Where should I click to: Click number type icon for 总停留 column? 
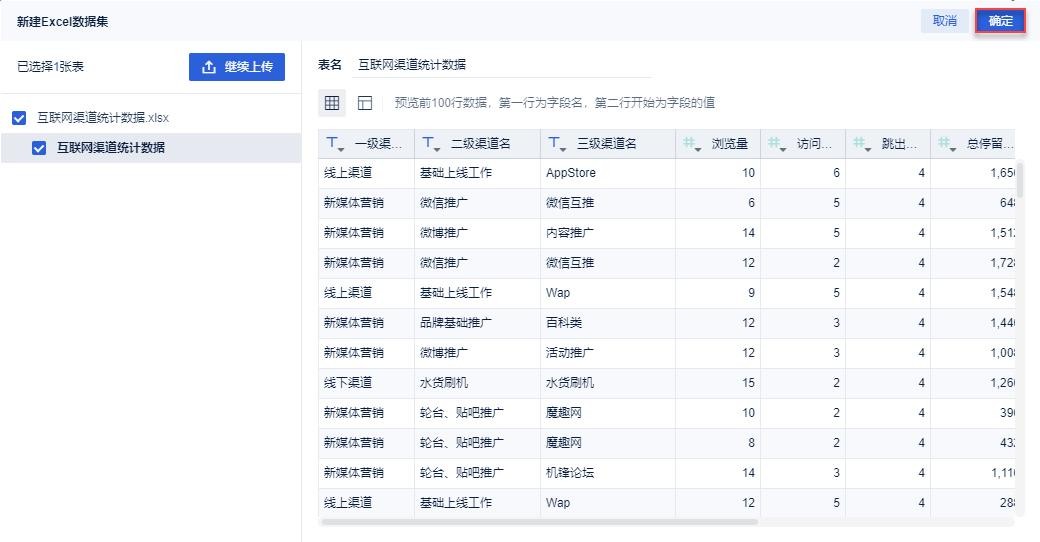pyautogui.click(x=946, y=144)
